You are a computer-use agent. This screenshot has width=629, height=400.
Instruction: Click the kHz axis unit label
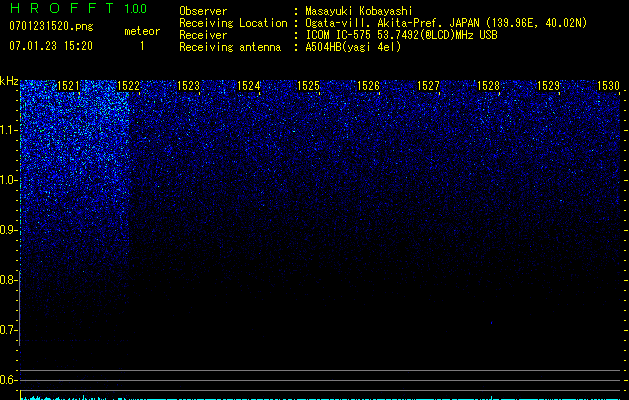click(9, 81)
